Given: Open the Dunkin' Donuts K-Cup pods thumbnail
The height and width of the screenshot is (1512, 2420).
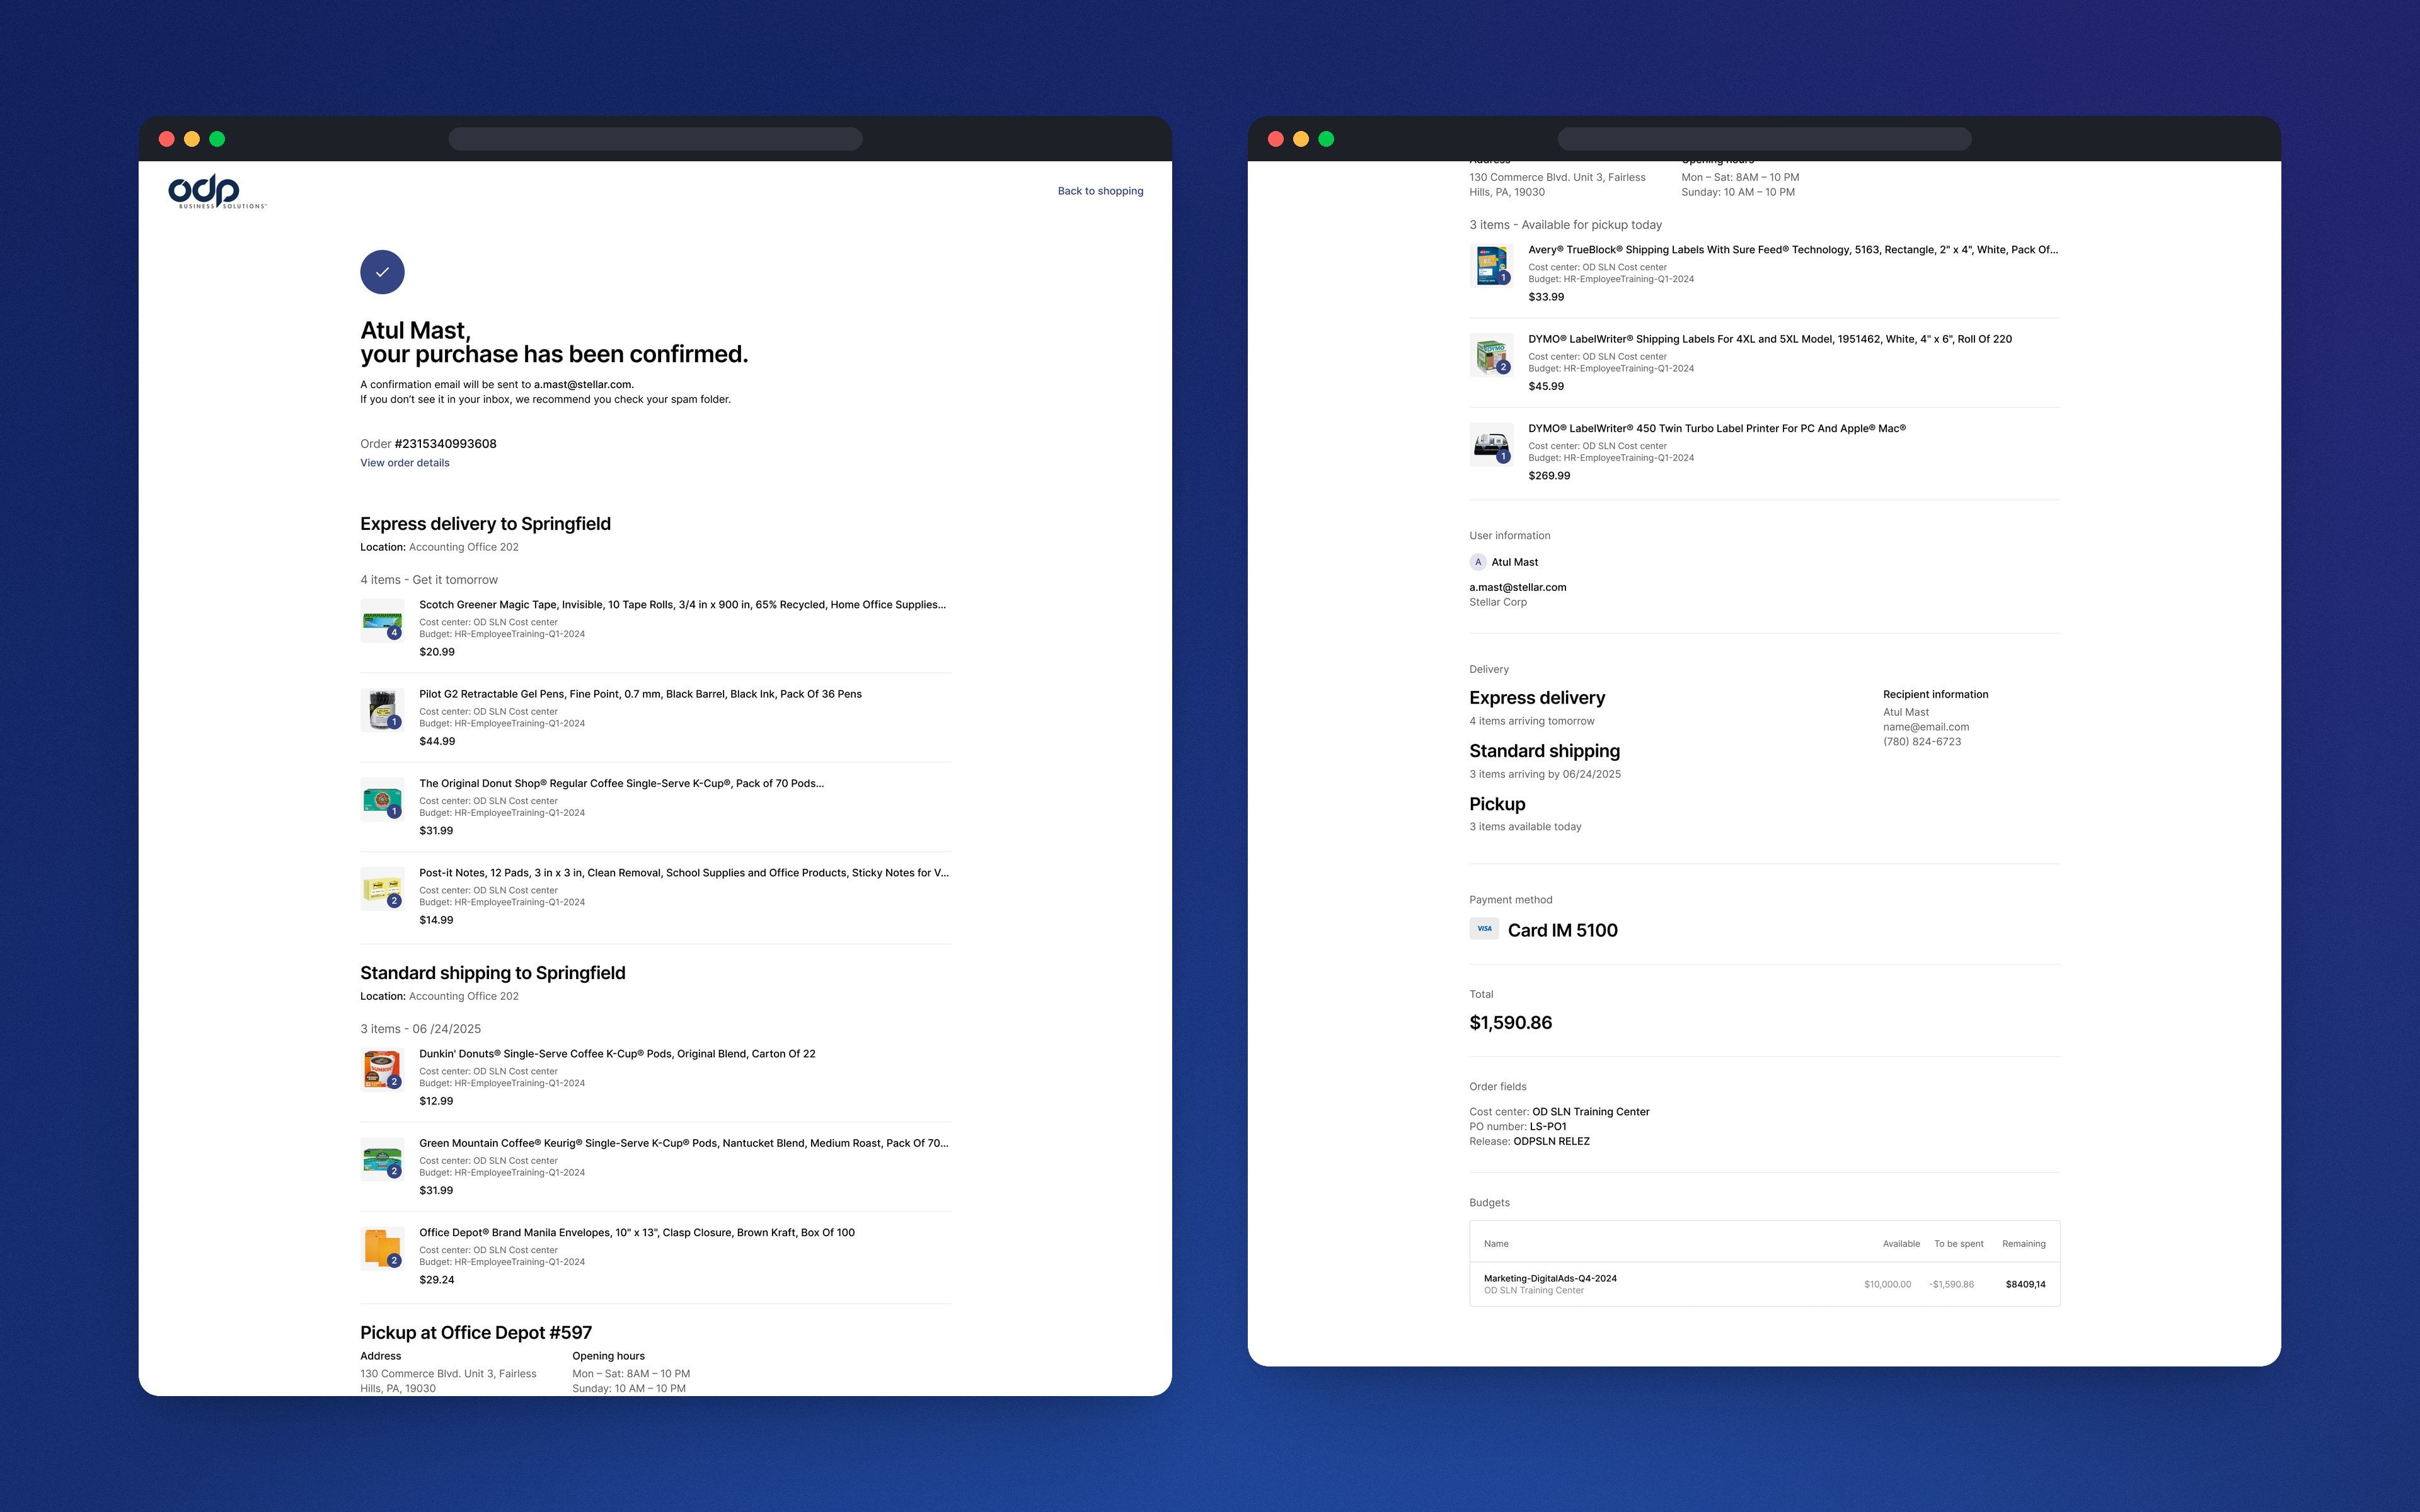Looking at the screenshot, I should [382, 1070].
